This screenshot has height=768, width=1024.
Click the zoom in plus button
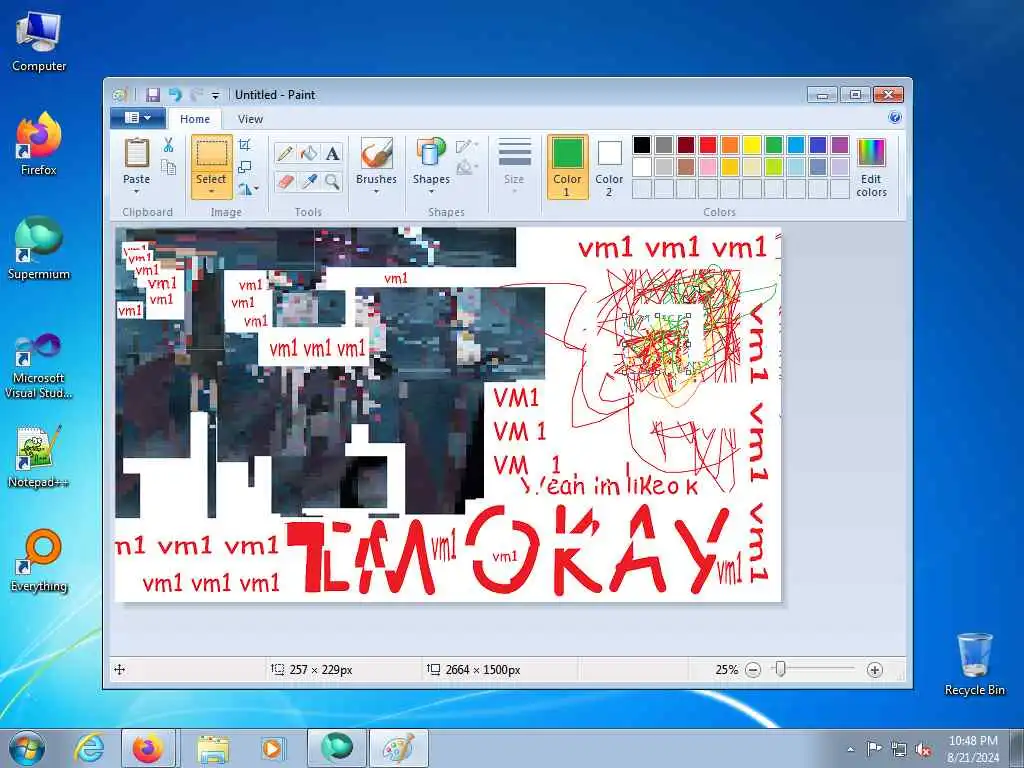(874, 669)
